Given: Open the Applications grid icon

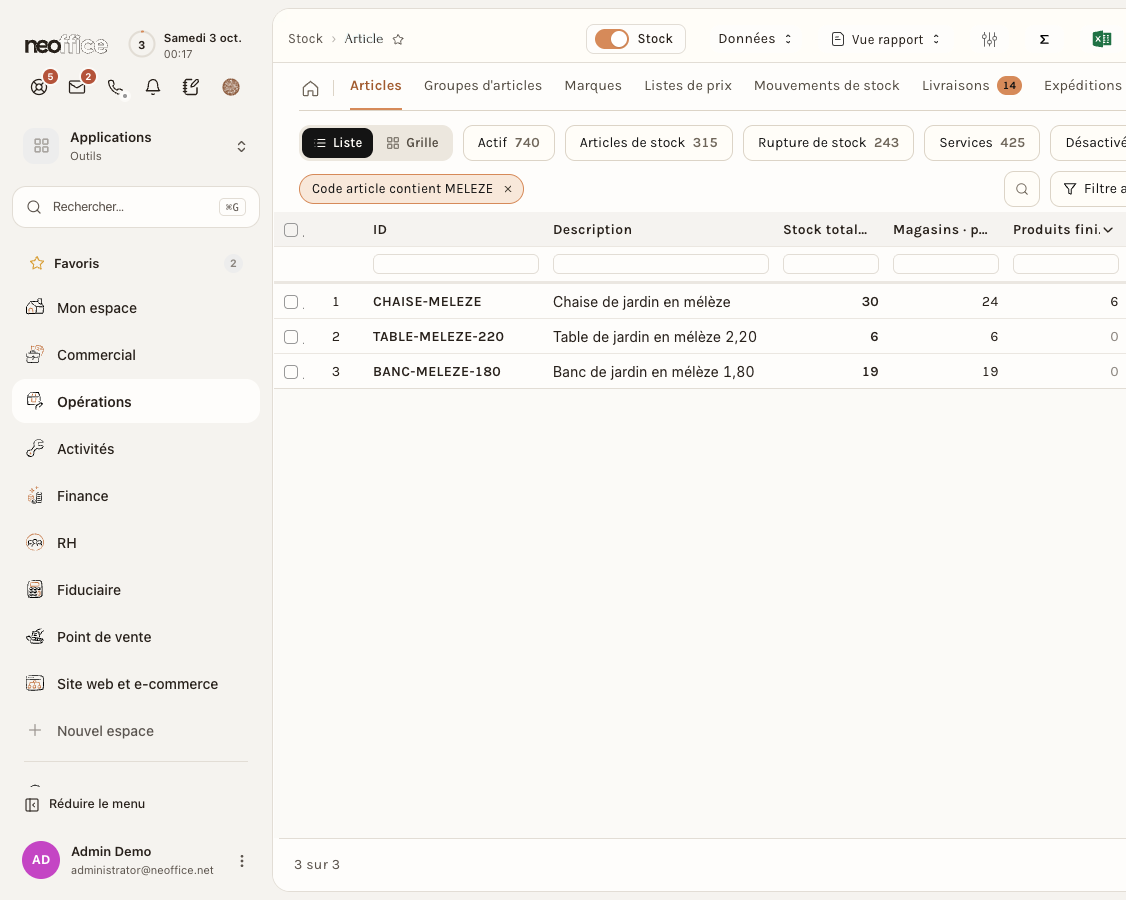Looking at the screenshot, I should [42, 146].
